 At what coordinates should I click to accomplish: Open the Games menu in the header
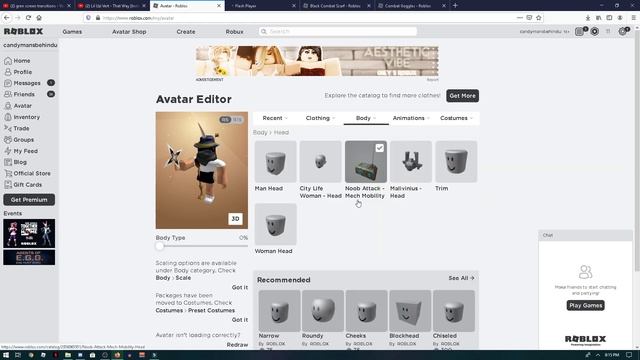(x=72, y=31)
